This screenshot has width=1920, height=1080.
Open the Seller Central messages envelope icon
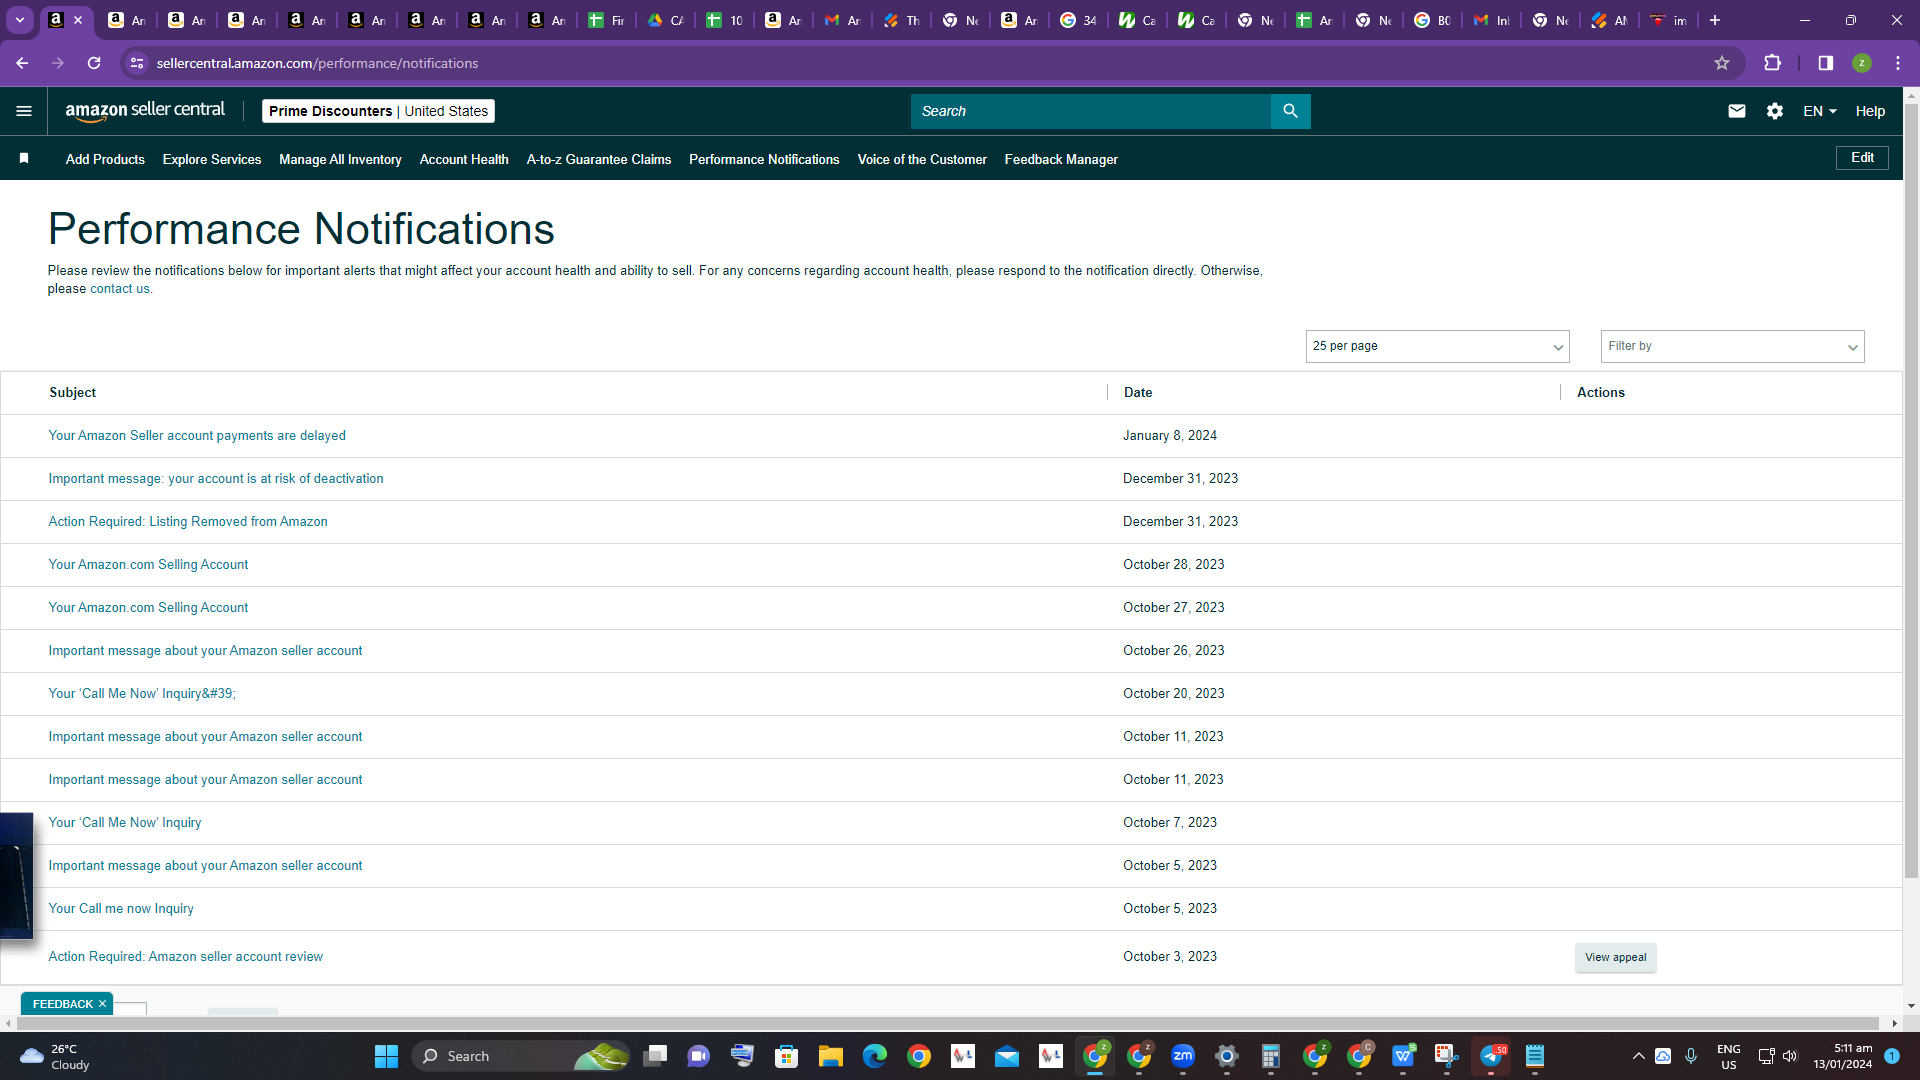click(x=1737, y=111)
